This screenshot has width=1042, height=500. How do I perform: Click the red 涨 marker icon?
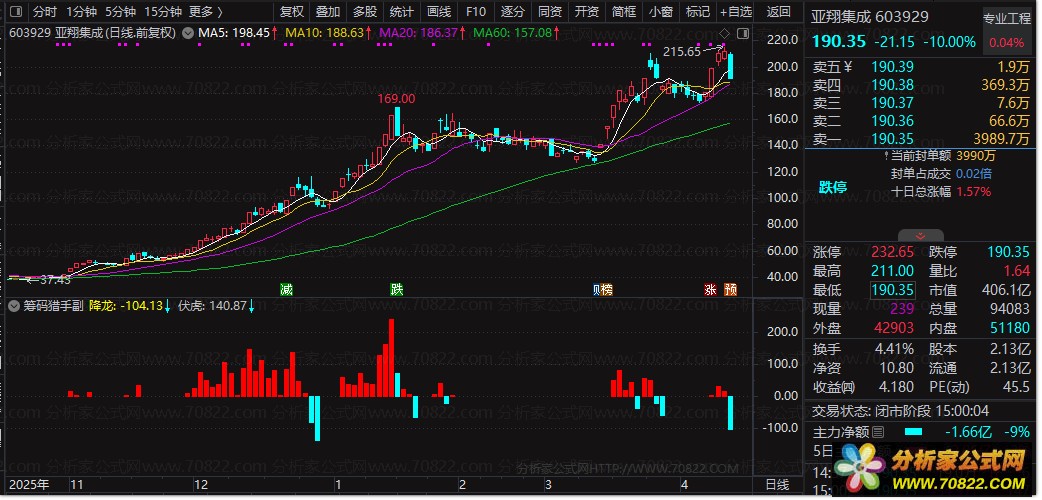(x=710, y=290)
